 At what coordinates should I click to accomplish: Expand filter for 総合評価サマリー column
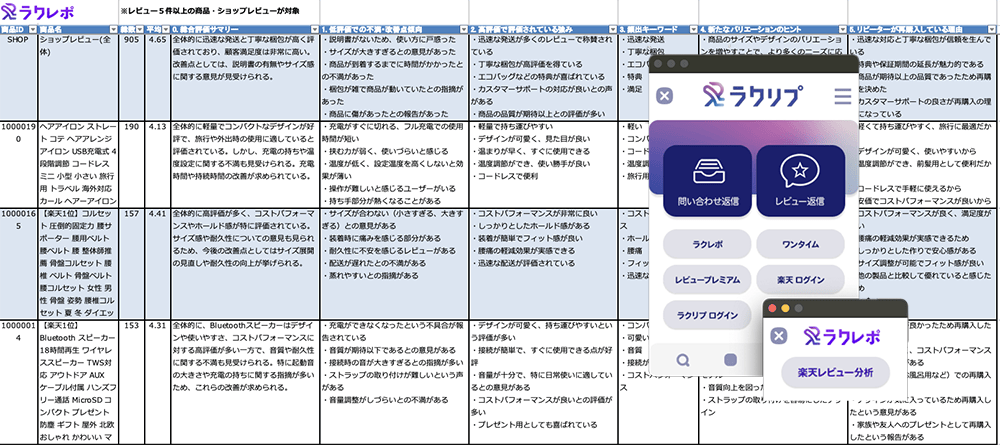click(x=317, y=31)
